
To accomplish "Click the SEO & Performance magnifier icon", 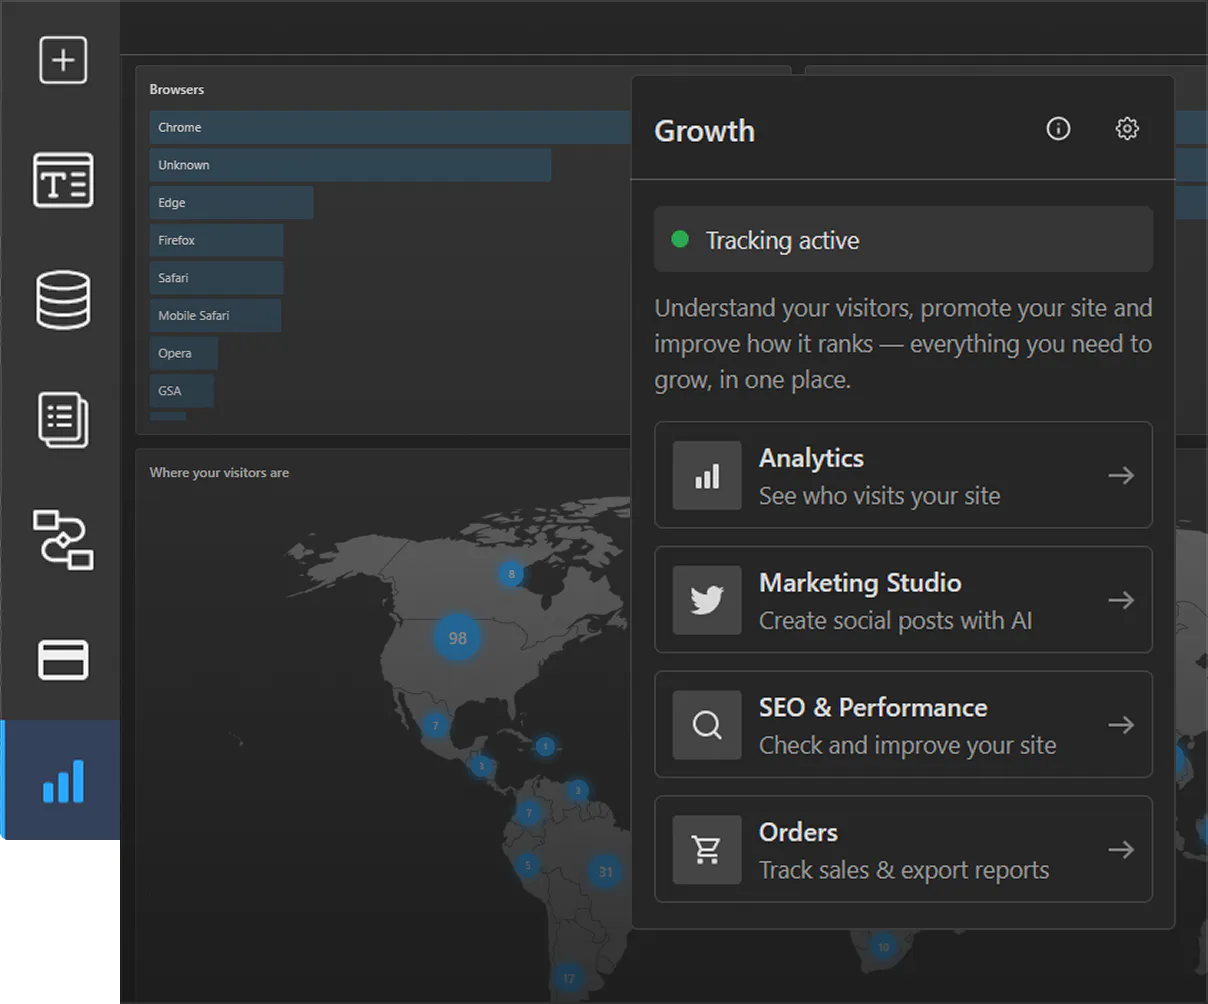I will tap(707, 725).
